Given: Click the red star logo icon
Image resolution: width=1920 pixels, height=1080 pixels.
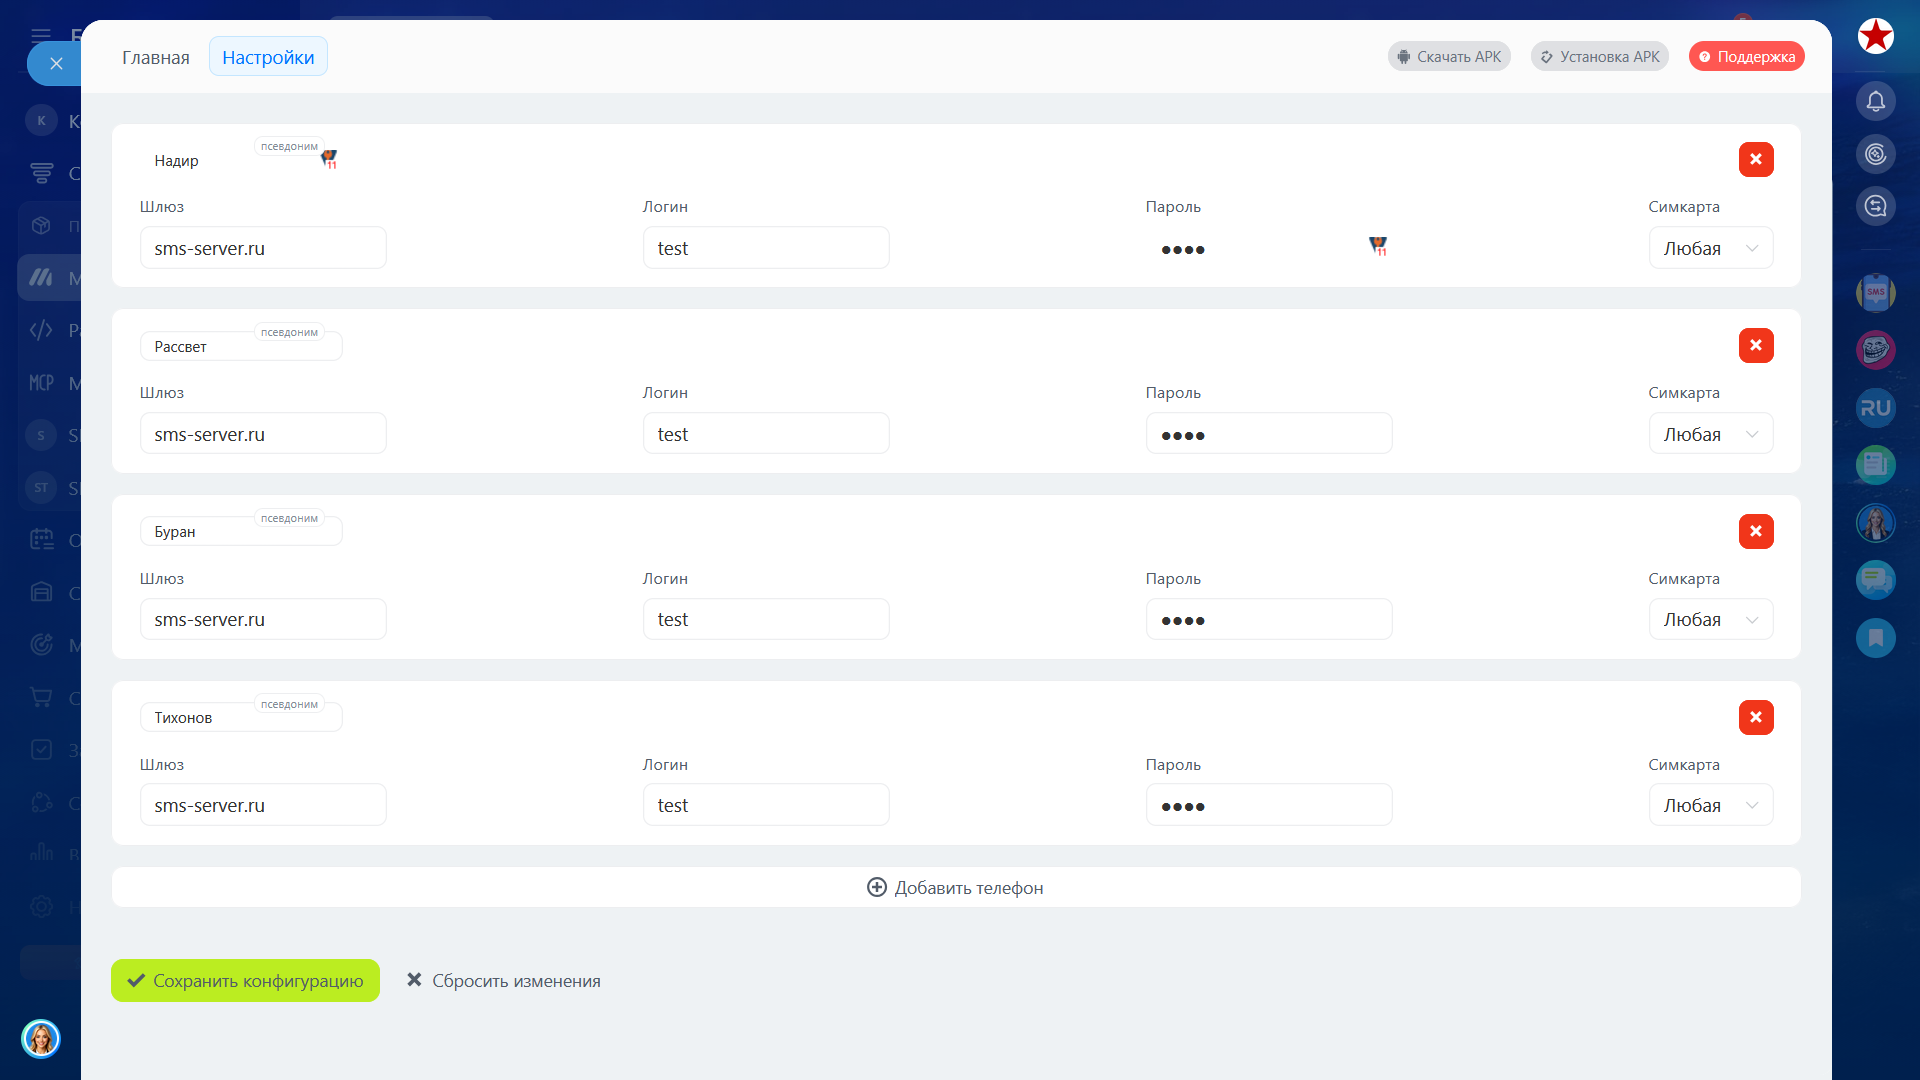Looking at the screenshot, I should [1875, 36].
